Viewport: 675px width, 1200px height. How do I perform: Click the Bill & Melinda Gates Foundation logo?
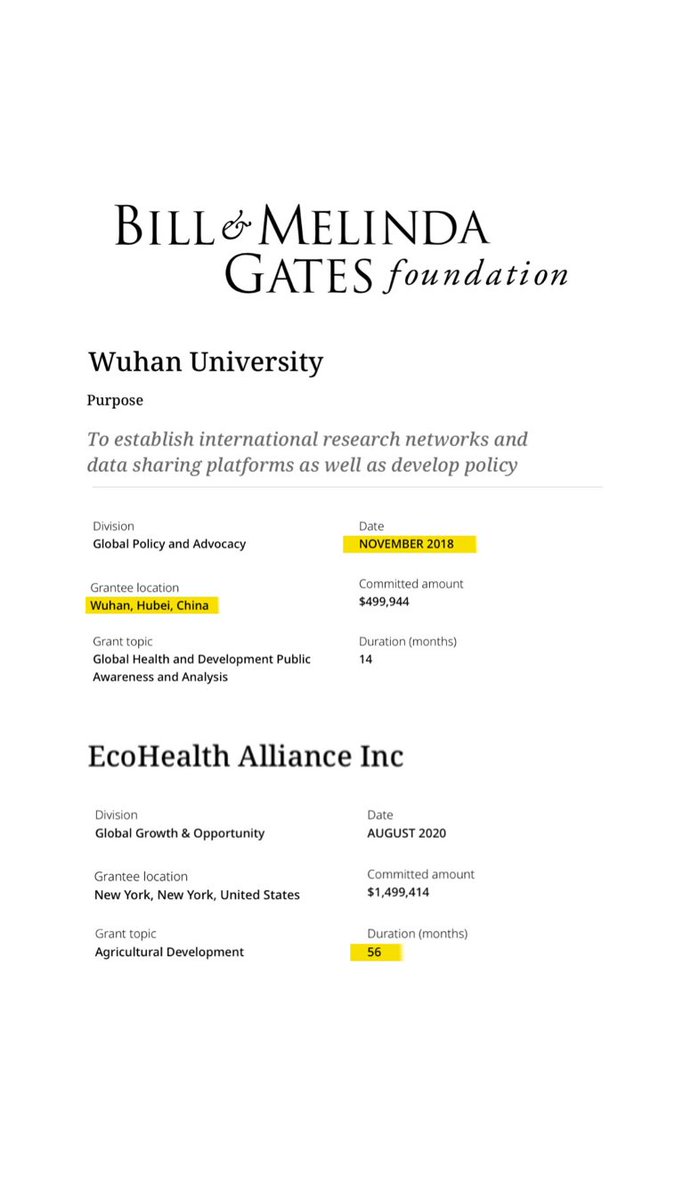click(x=340, y=248)
